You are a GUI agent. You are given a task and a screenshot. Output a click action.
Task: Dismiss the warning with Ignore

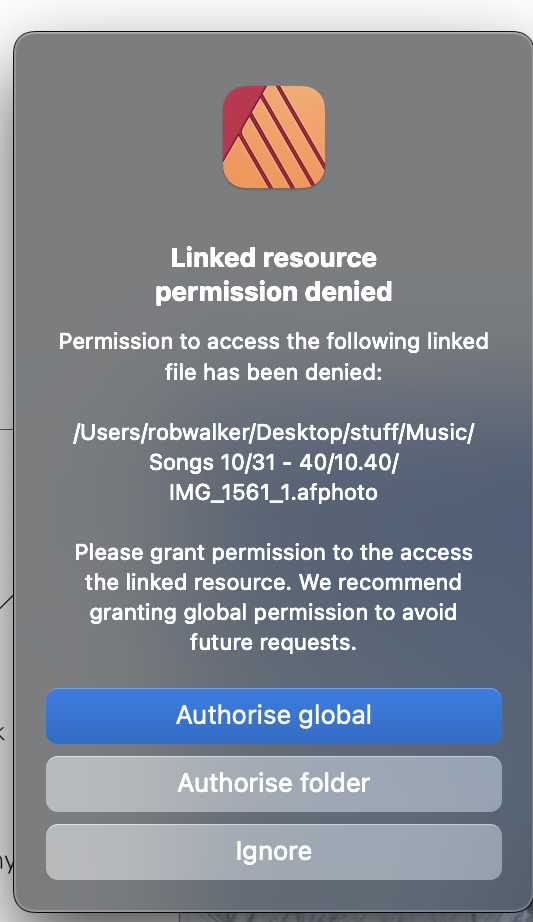pyautogui.click(x=274, y=851)
